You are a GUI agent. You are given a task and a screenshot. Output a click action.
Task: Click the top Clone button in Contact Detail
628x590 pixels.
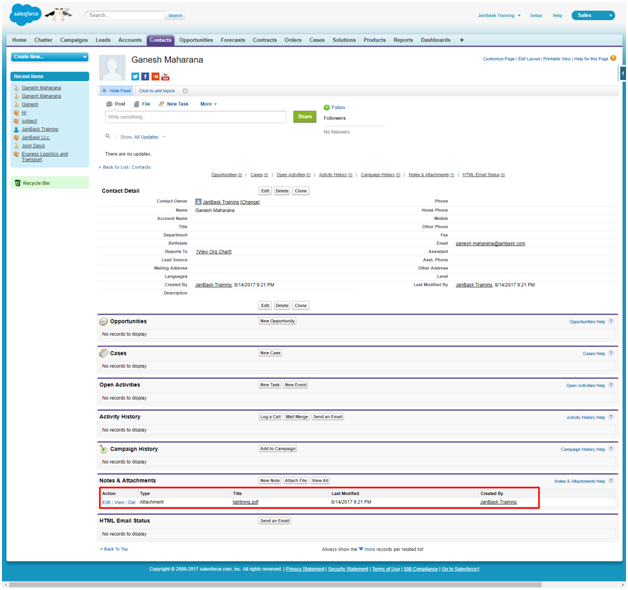pos(300,191)
